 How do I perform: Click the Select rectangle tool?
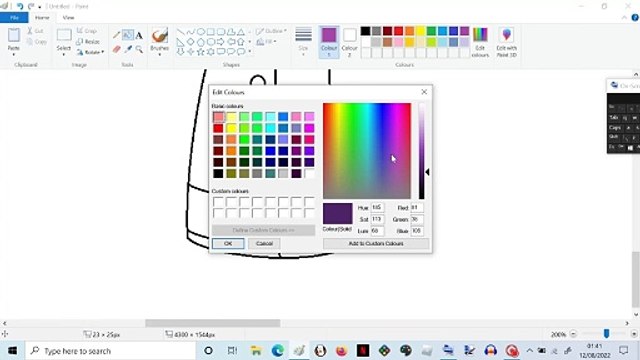tap(64, 35)
